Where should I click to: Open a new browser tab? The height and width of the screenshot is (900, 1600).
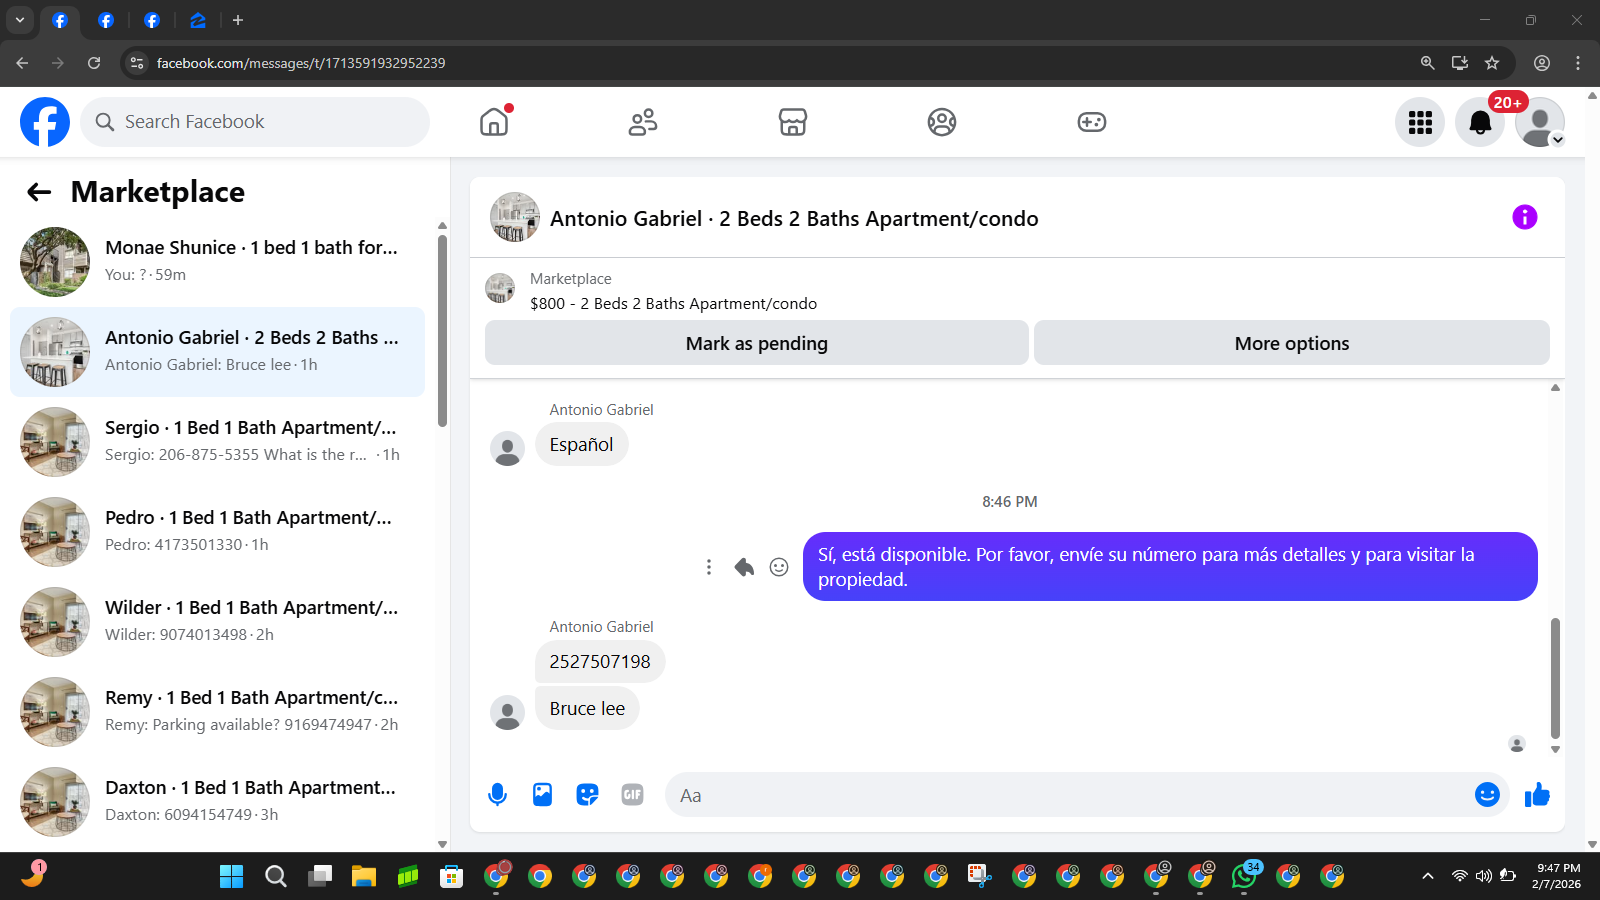coord(237,20)
